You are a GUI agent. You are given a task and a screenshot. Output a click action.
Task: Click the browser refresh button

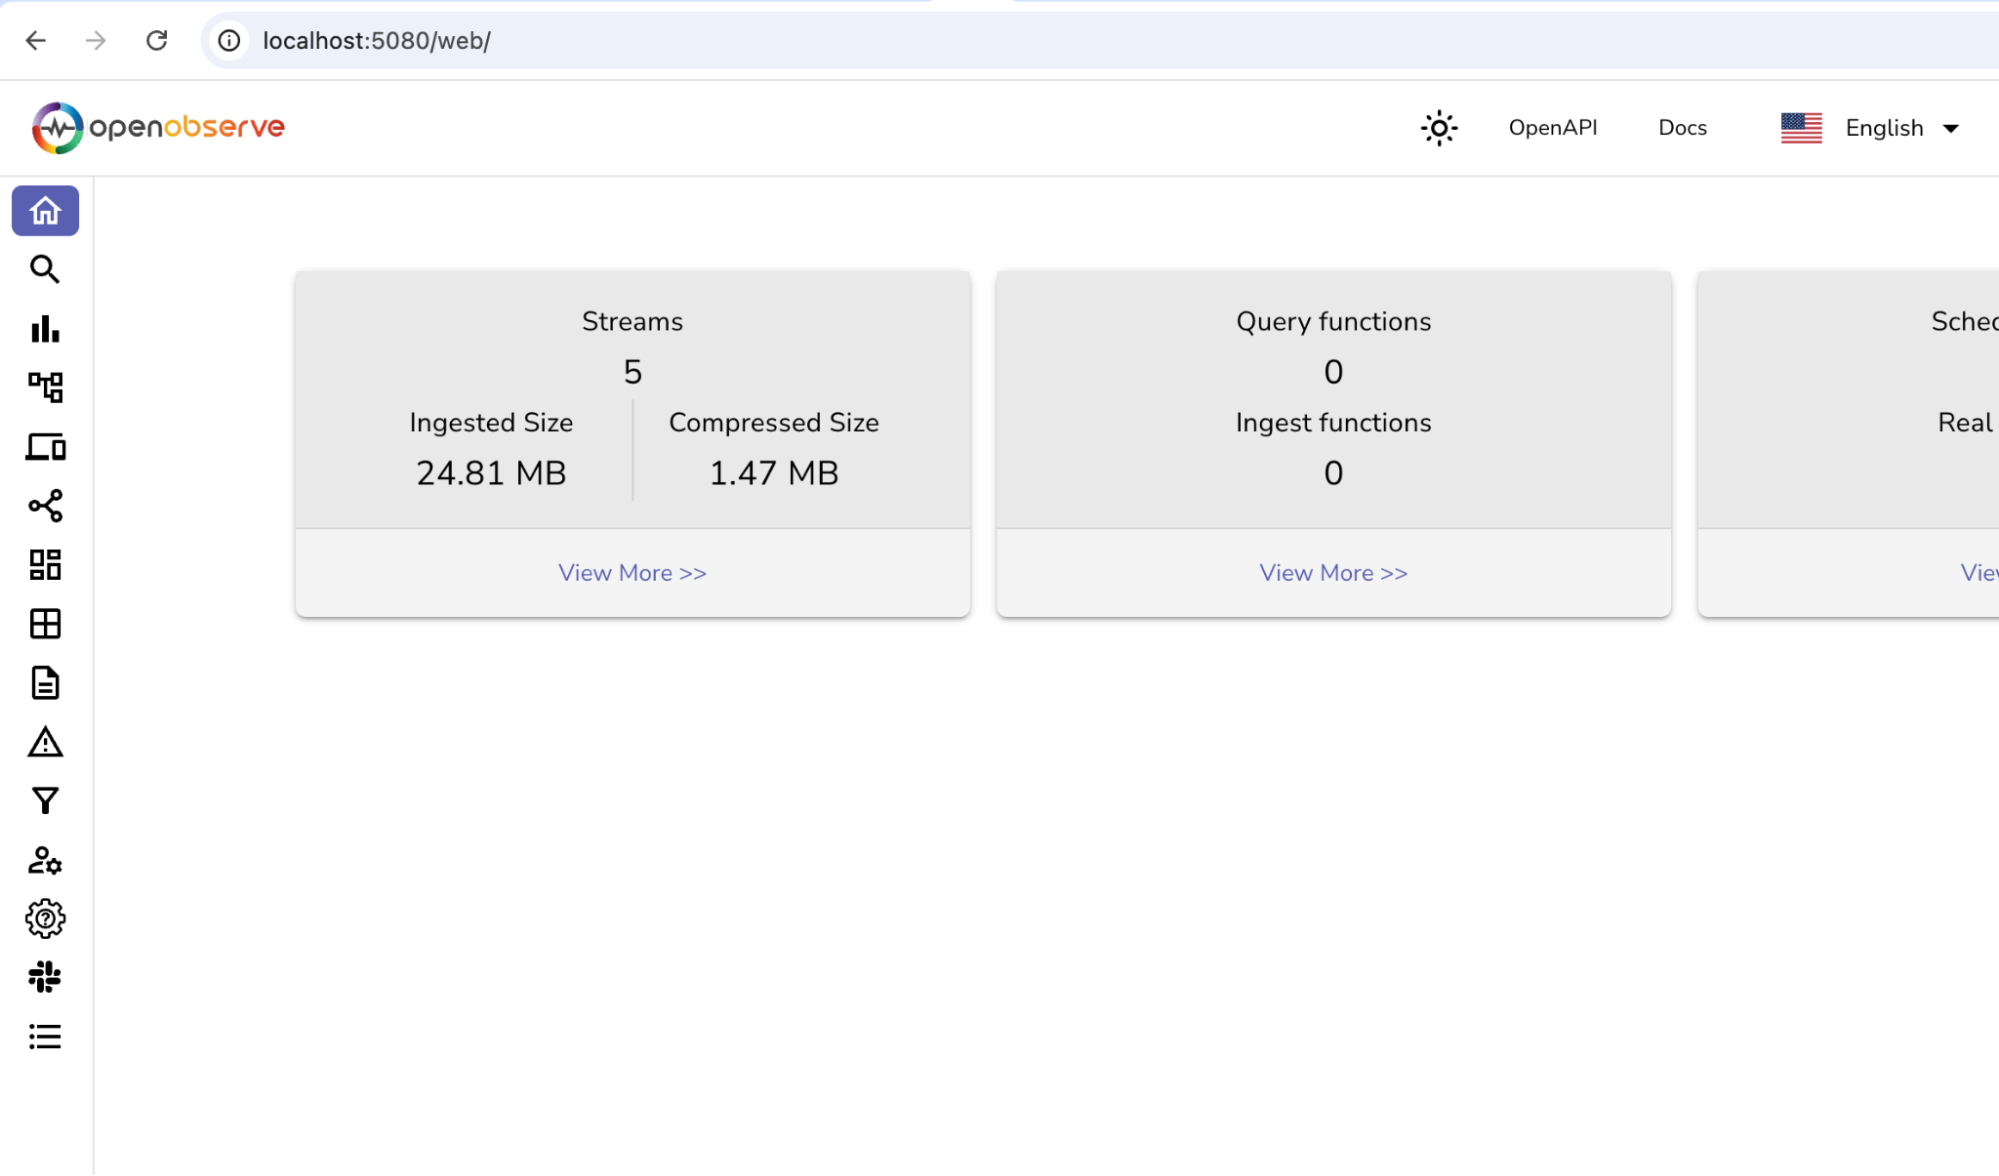(x=157, y=39)
